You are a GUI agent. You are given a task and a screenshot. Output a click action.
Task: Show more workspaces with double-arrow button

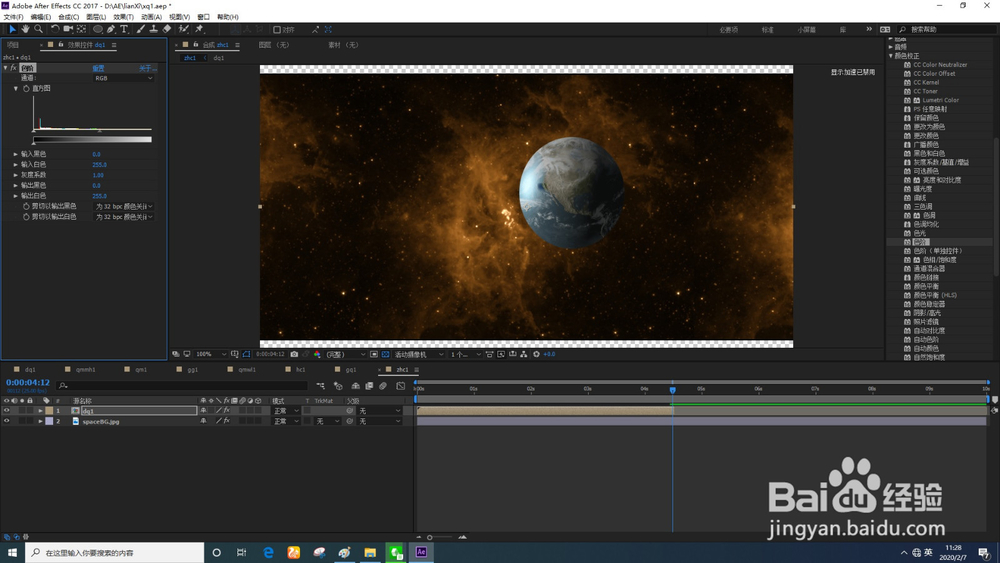click(x=869, y=29)
